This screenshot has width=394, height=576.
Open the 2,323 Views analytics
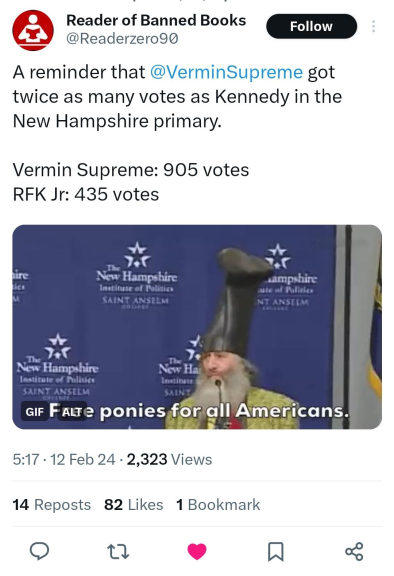[169, 460]
